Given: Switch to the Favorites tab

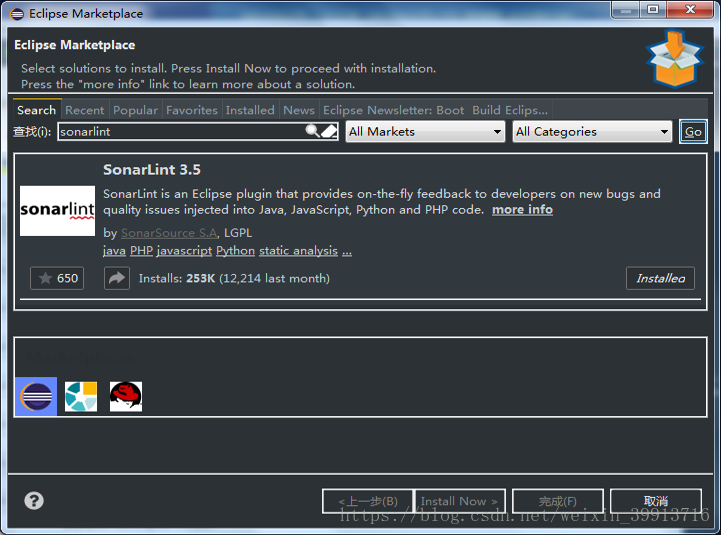Looking at the screenshot, I should click(x=192, y=110).
